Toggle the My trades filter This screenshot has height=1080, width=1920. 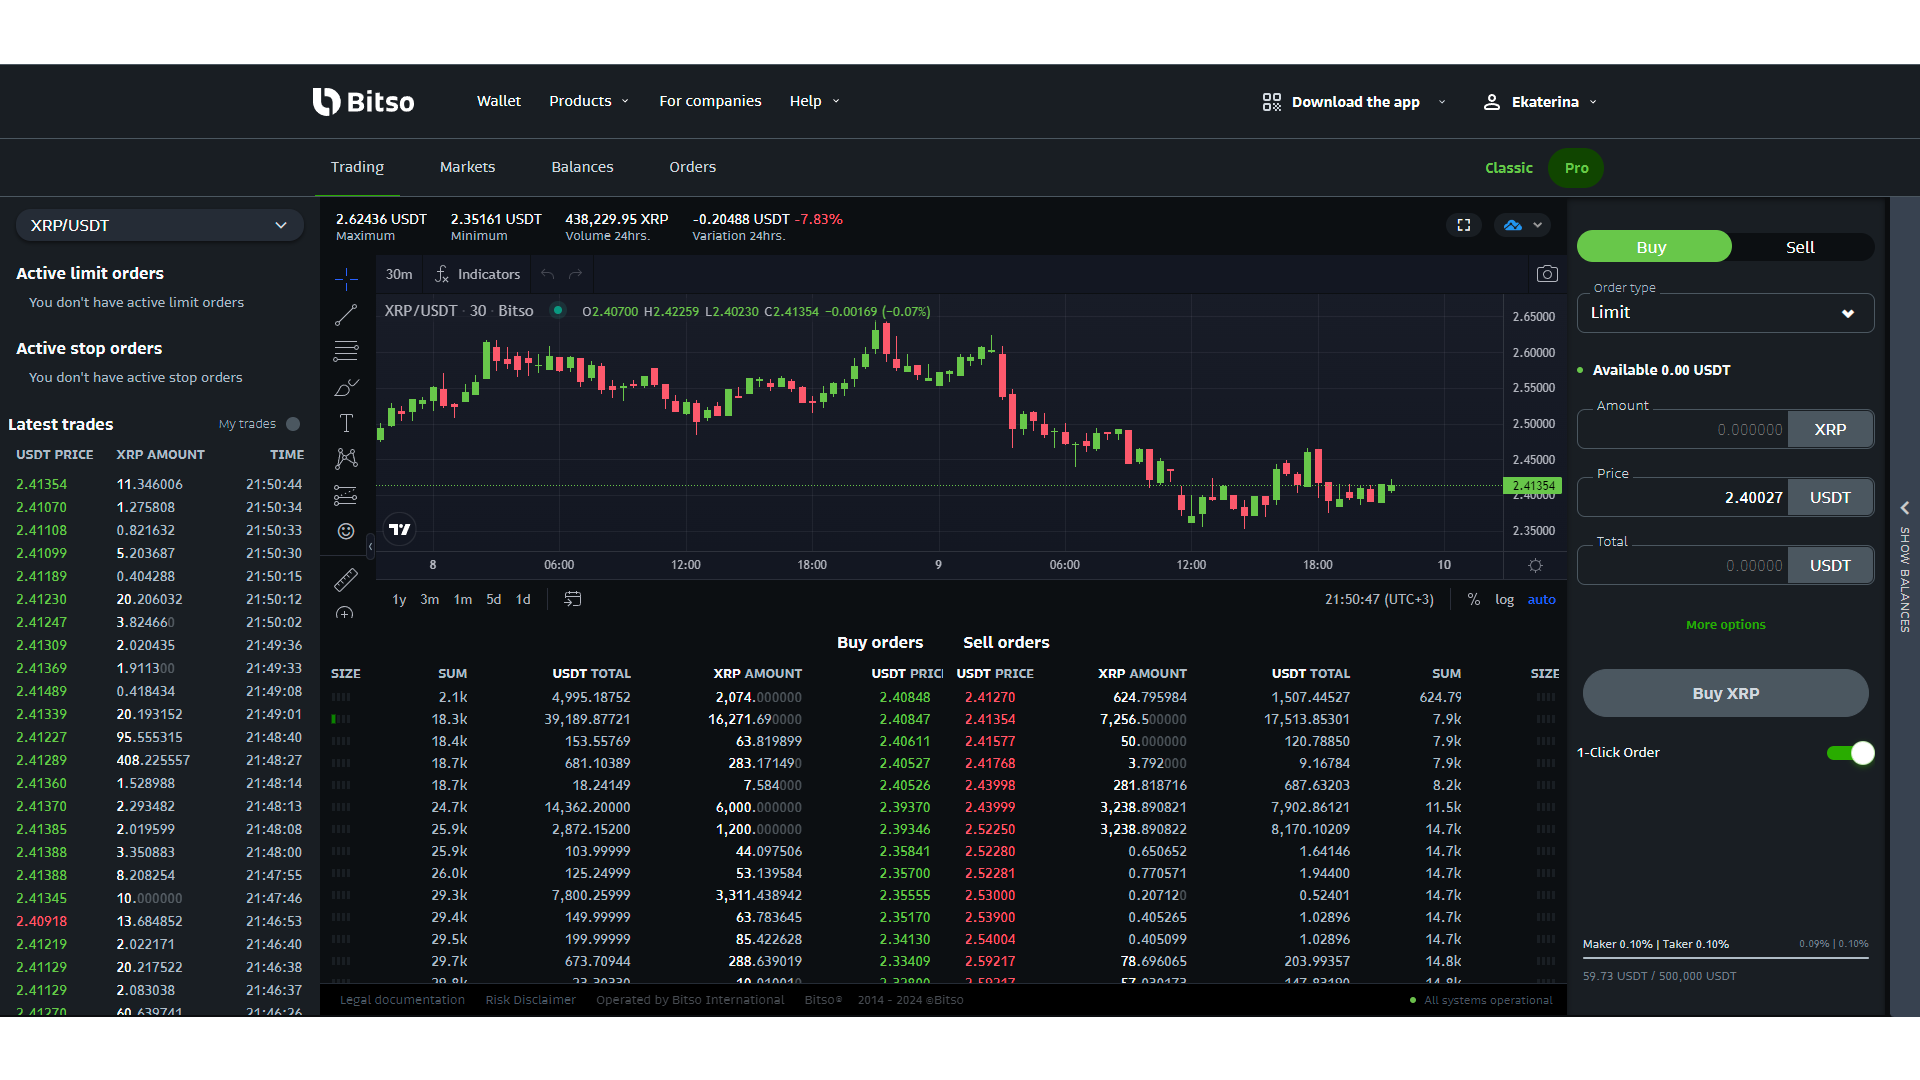coord(292,424)
